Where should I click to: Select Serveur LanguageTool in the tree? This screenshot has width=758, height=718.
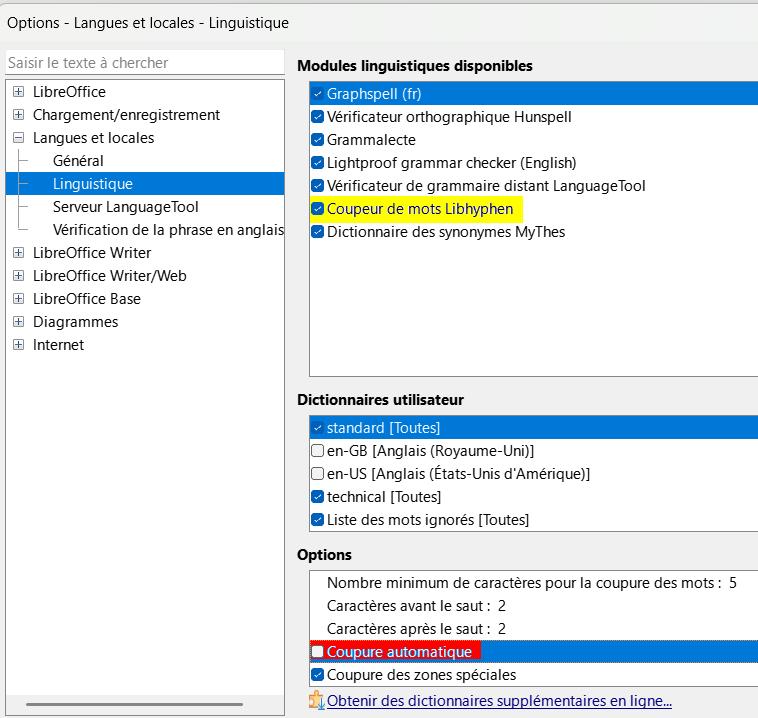tap(126, 207)
